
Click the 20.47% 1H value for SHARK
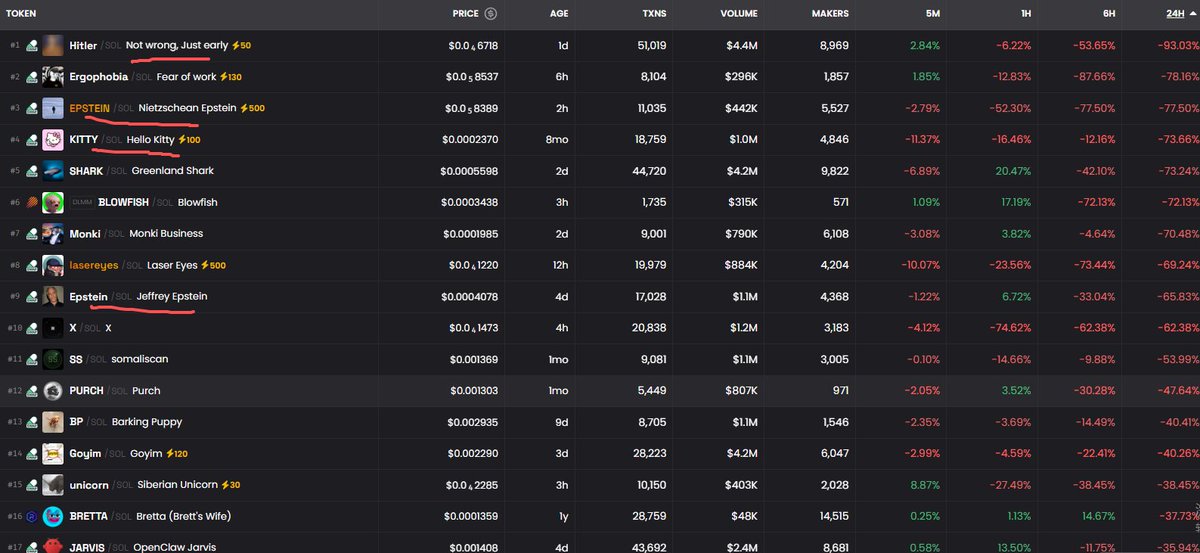(x=1014, y=171)
